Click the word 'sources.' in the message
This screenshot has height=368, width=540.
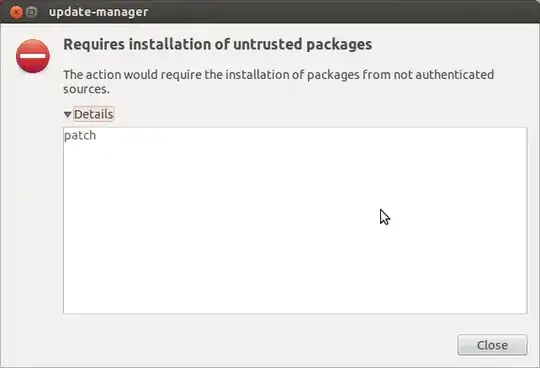pos(86,90)
